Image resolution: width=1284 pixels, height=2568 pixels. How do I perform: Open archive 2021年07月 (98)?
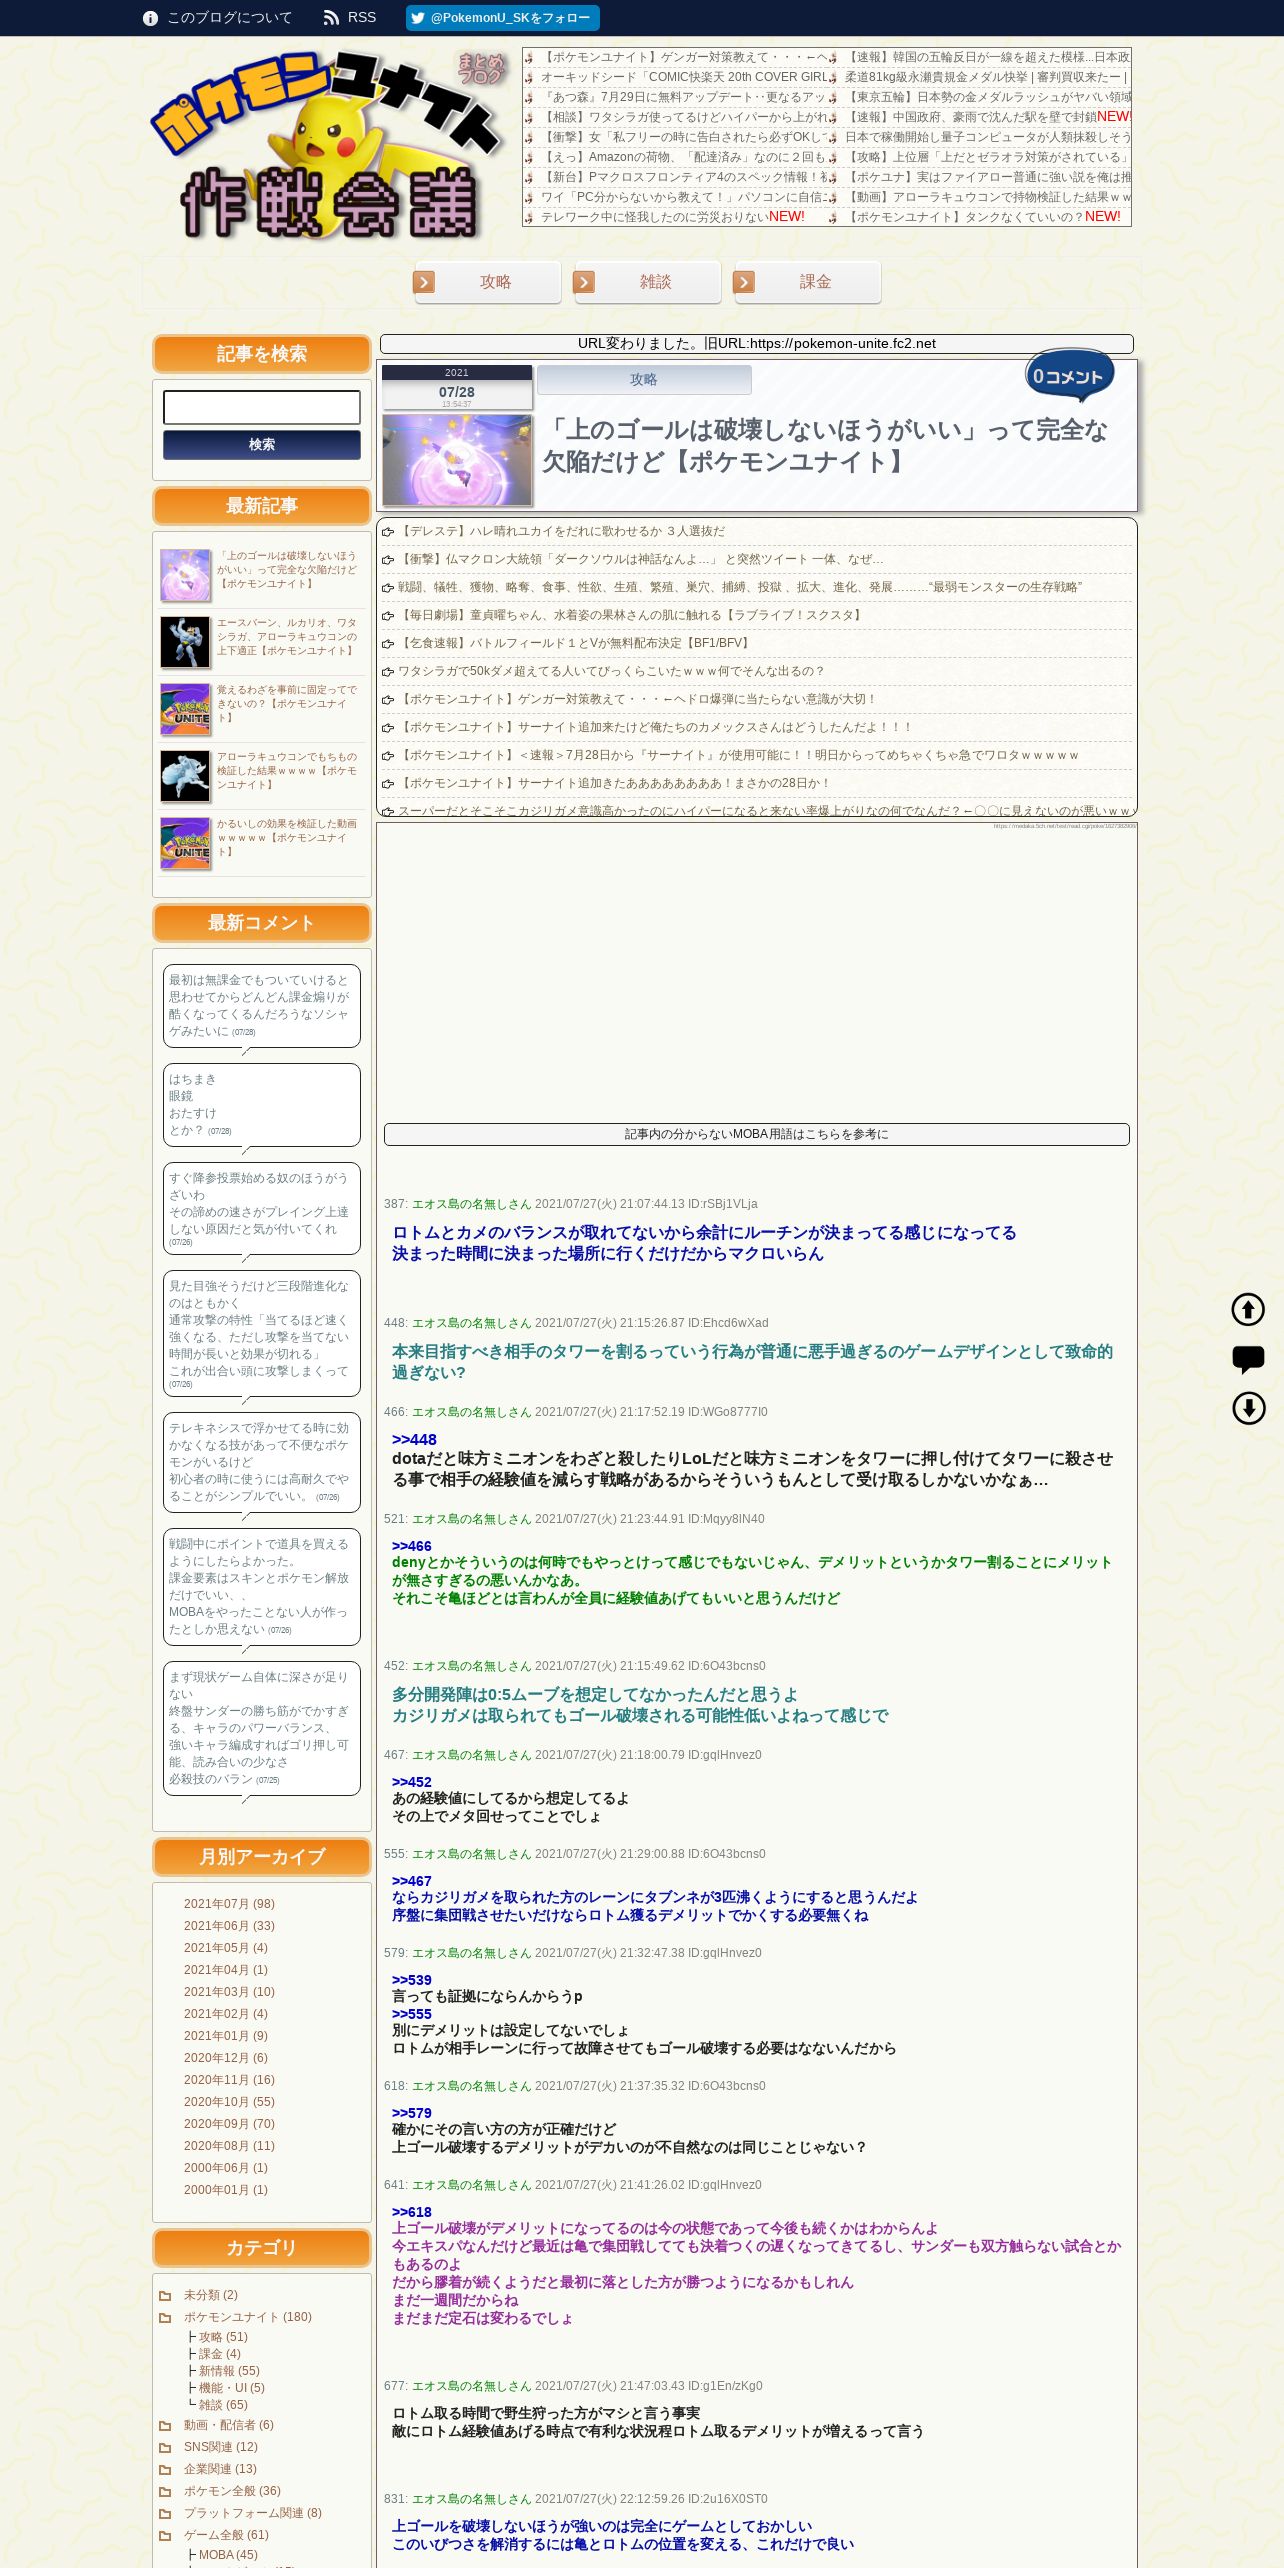[229, 1904]
